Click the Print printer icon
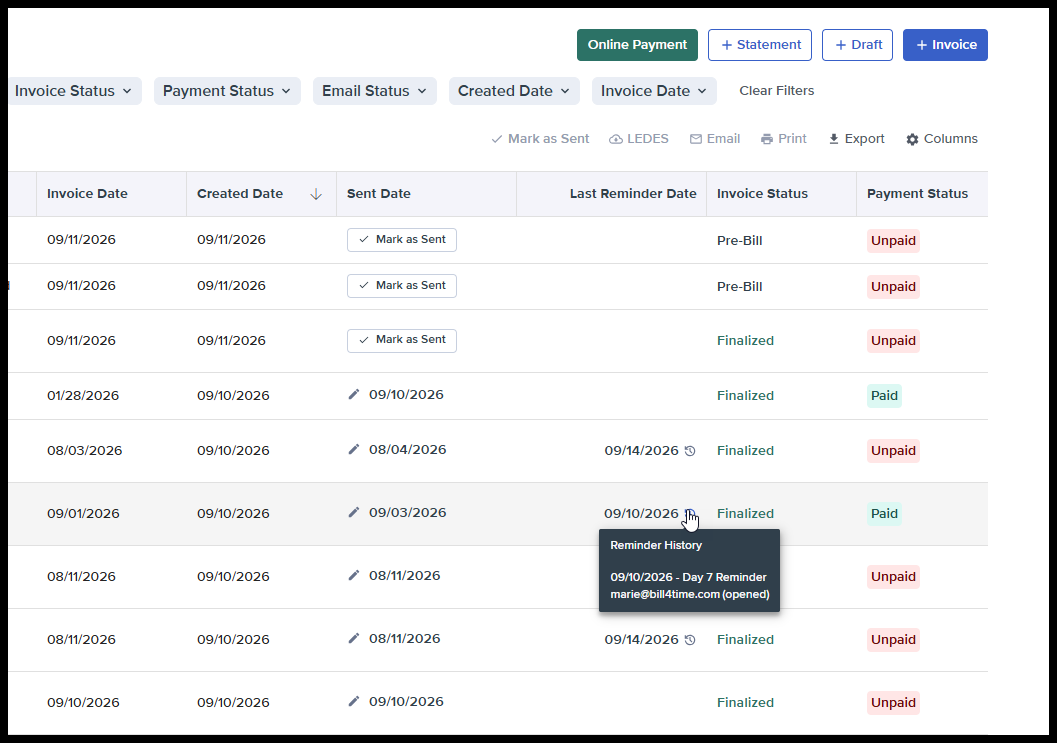Viewport: 1057px width, 743px height. coord(766,139)
